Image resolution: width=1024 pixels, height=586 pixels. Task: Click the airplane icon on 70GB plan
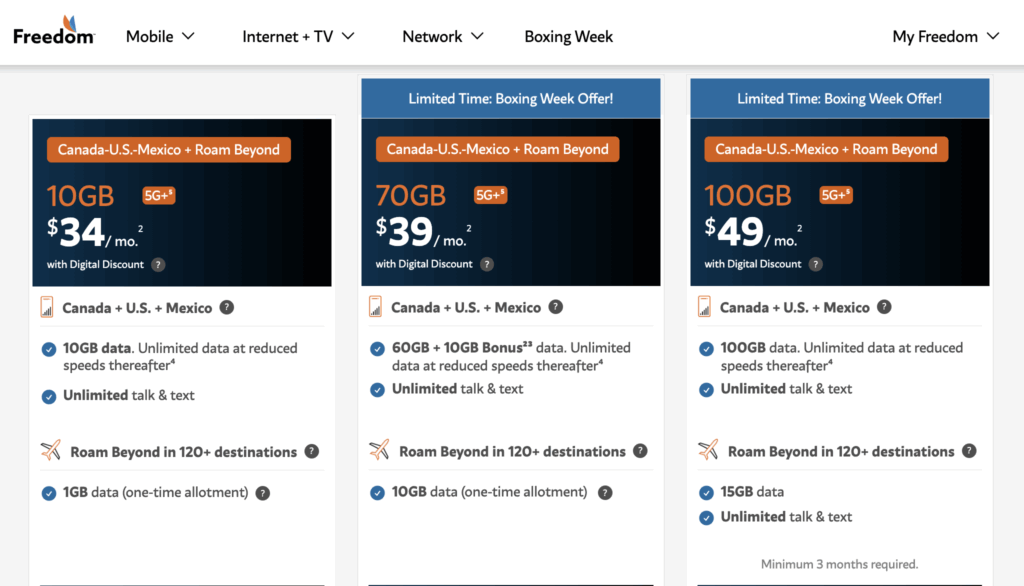[379, 449]
